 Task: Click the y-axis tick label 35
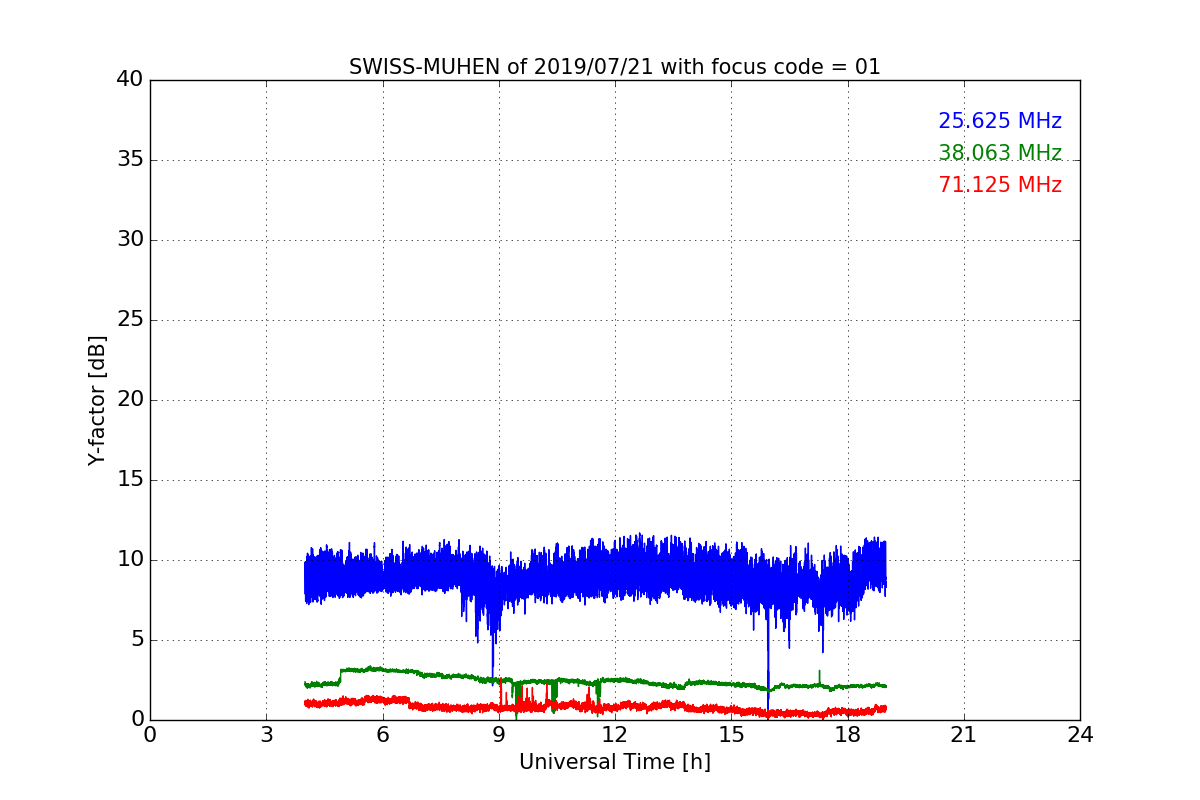pos(130,160)
